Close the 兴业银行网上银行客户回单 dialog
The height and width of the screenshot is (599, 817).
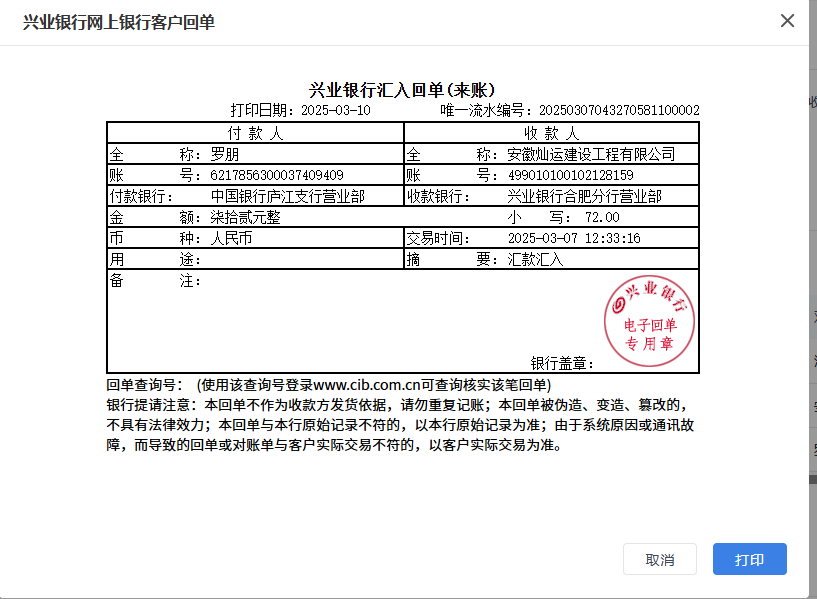(x=787, y=21)
